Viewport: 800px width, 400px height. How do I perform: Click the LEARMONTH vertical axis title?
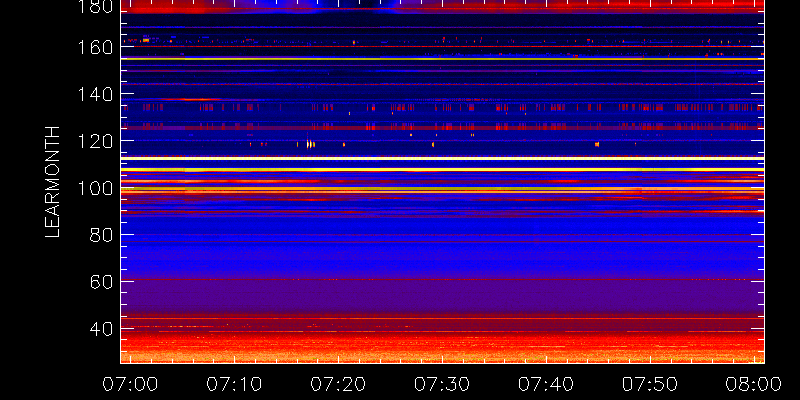tap(53, 182)
